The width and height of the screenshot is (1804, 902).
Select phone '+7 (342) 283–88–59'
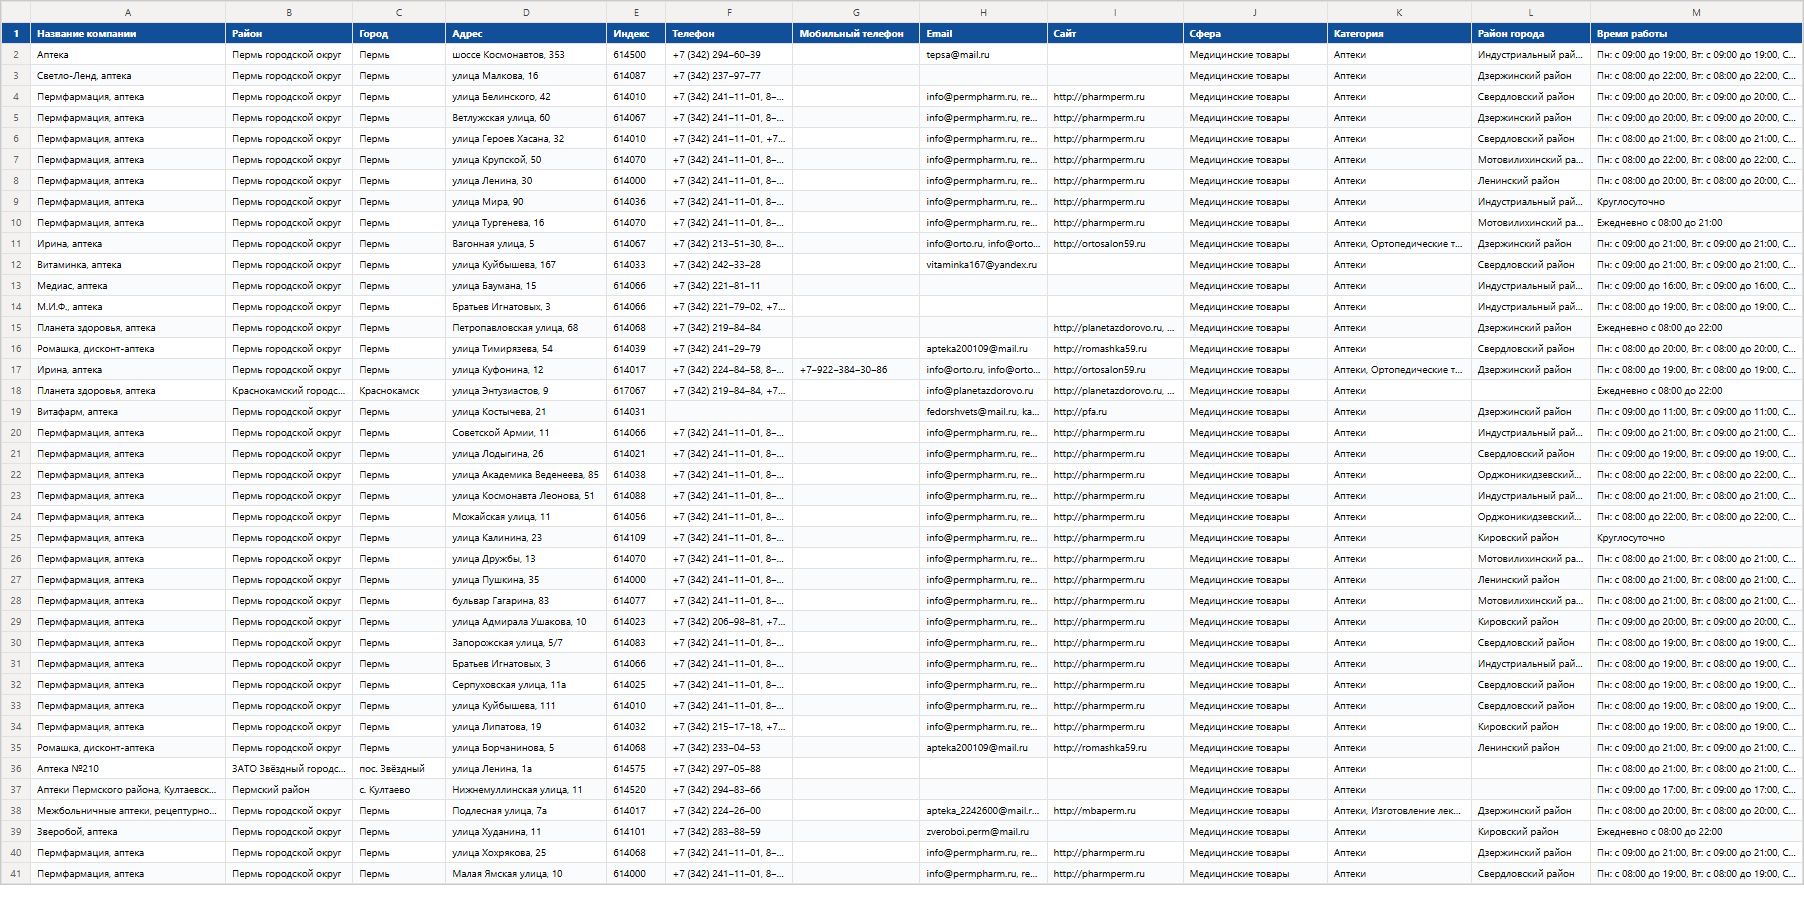729,832
